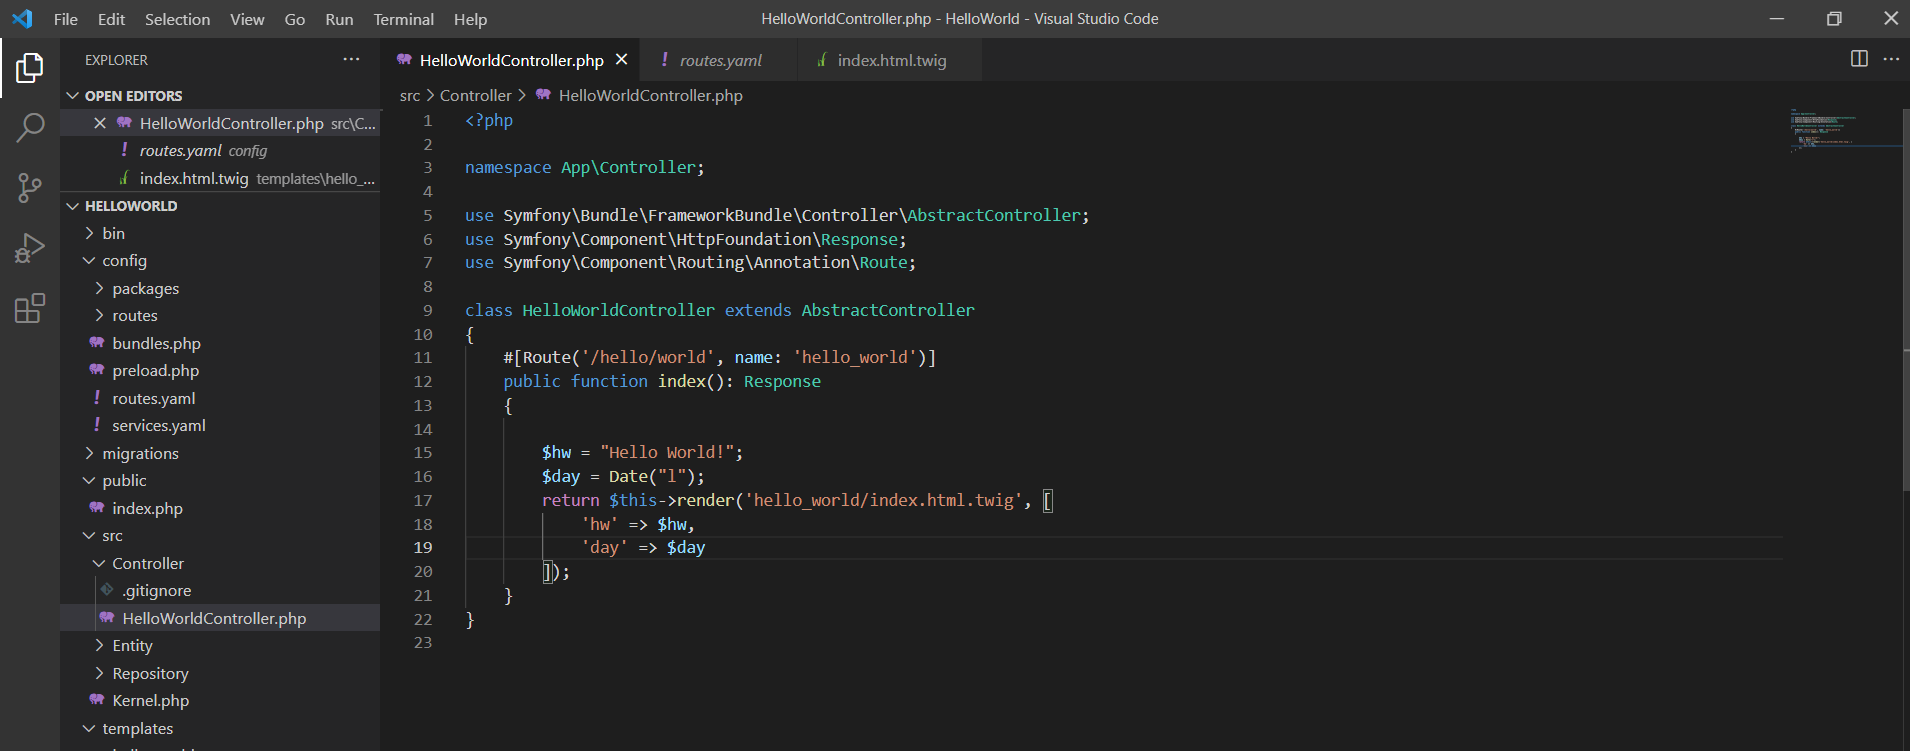Open Explorer views and more actions menu

(351, 60)
